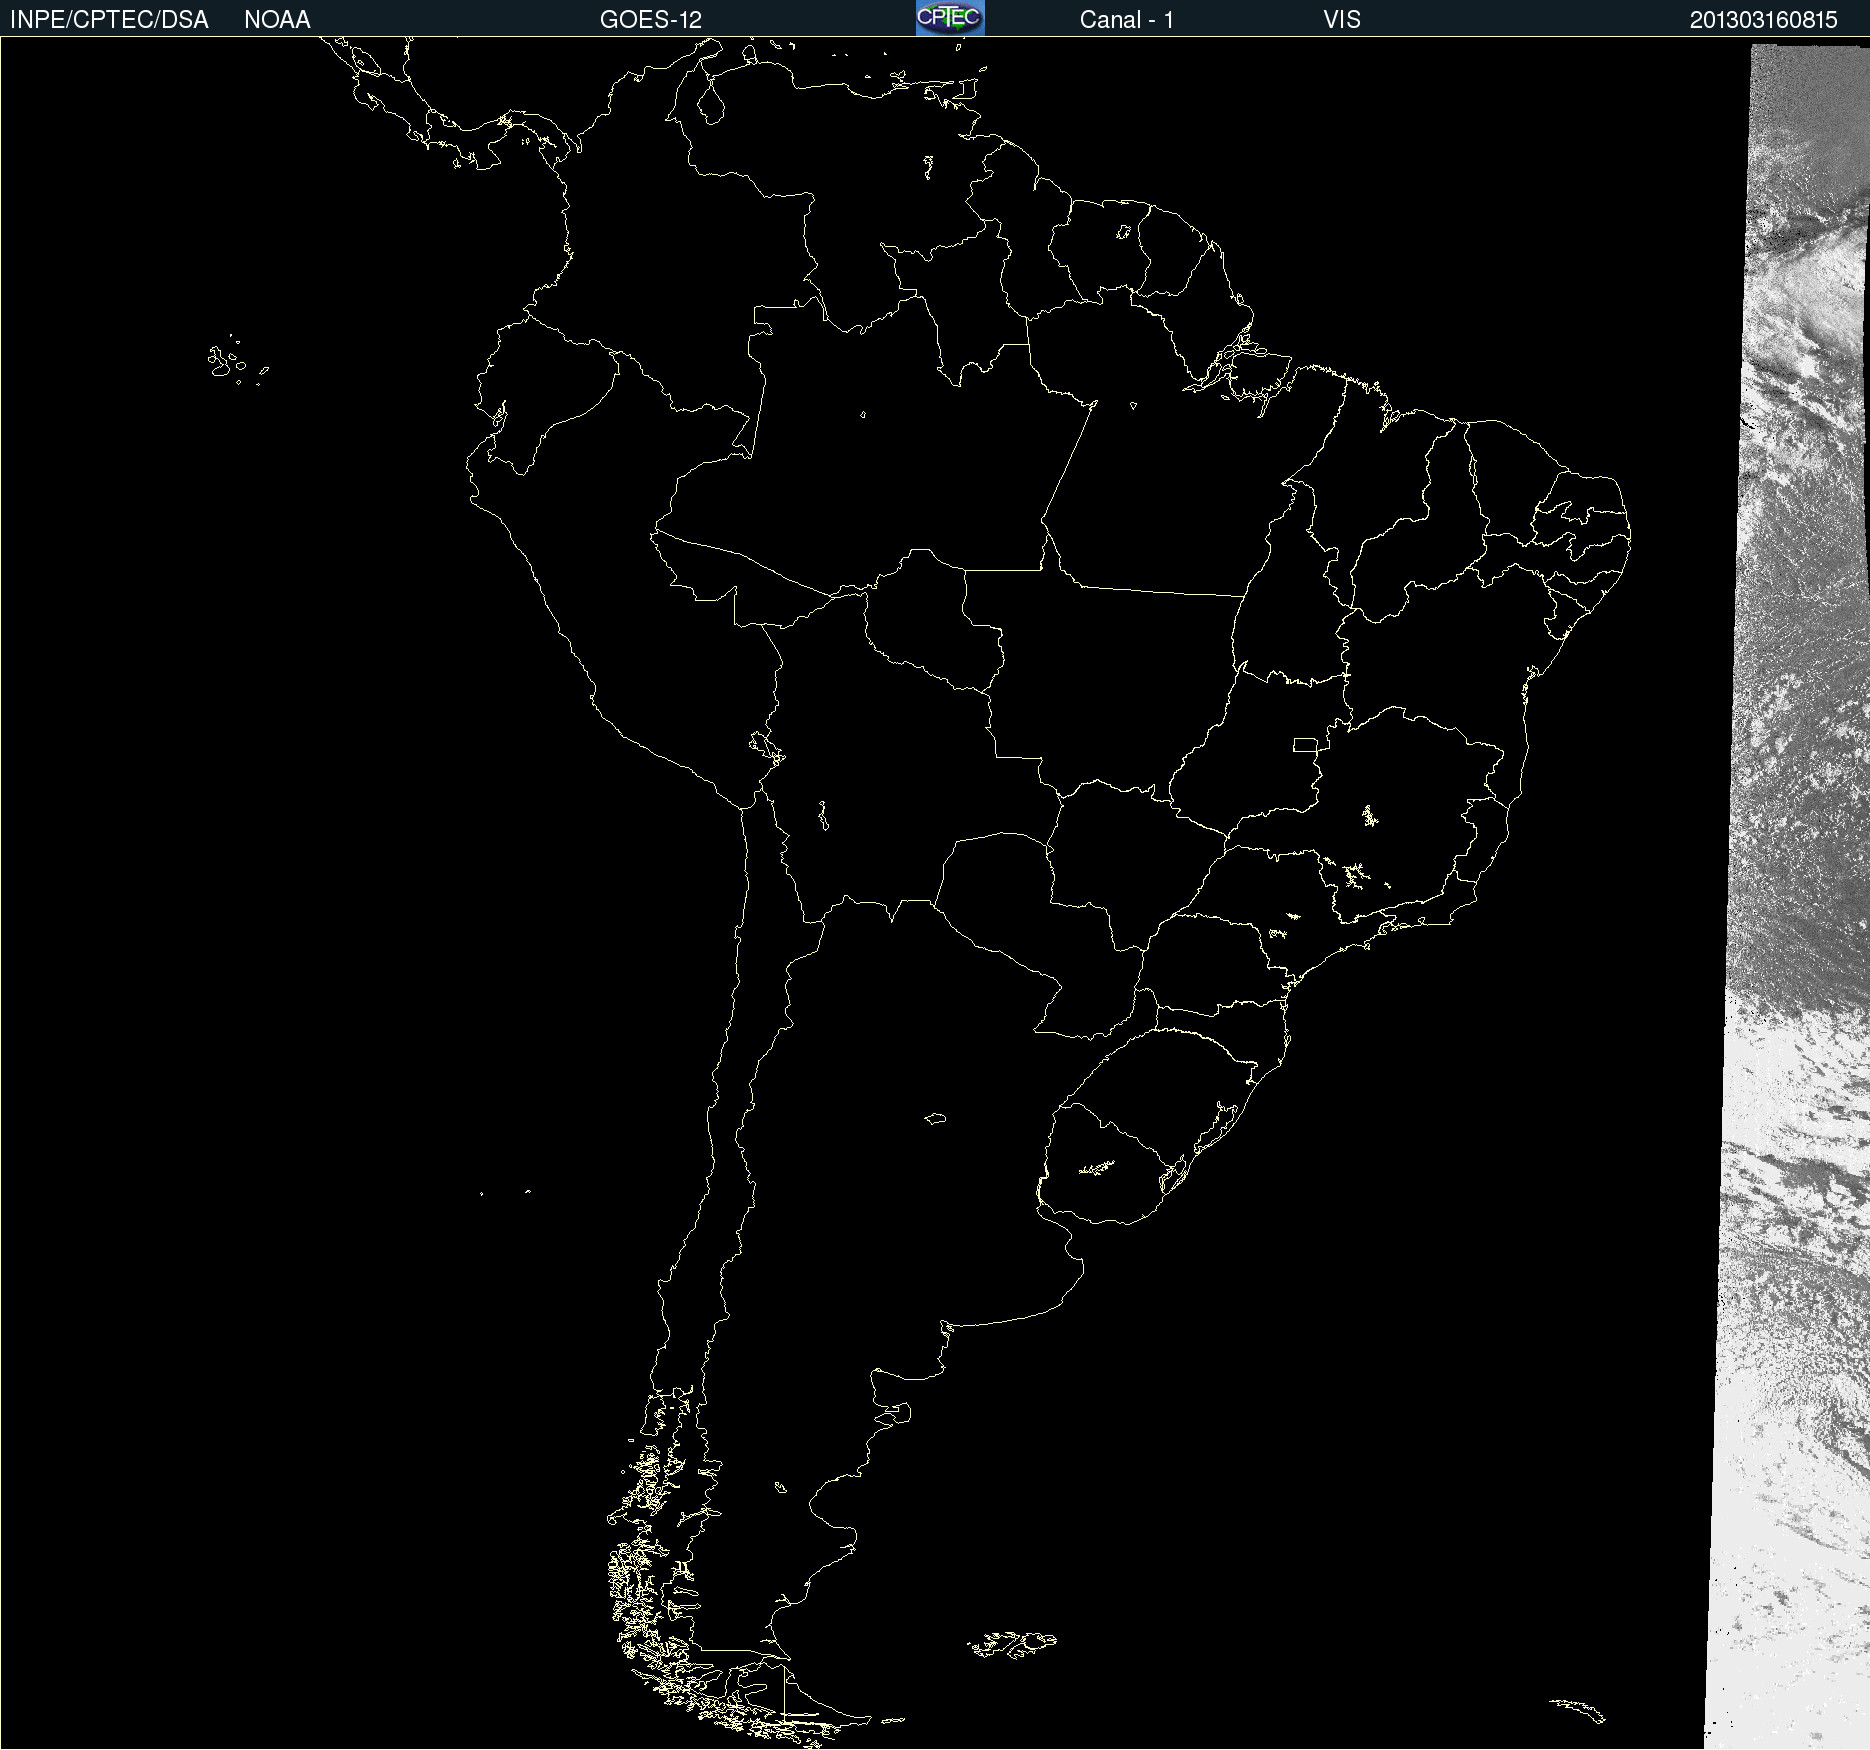
Task: Click the Canal - 1 label
Action: point(1127,20)
